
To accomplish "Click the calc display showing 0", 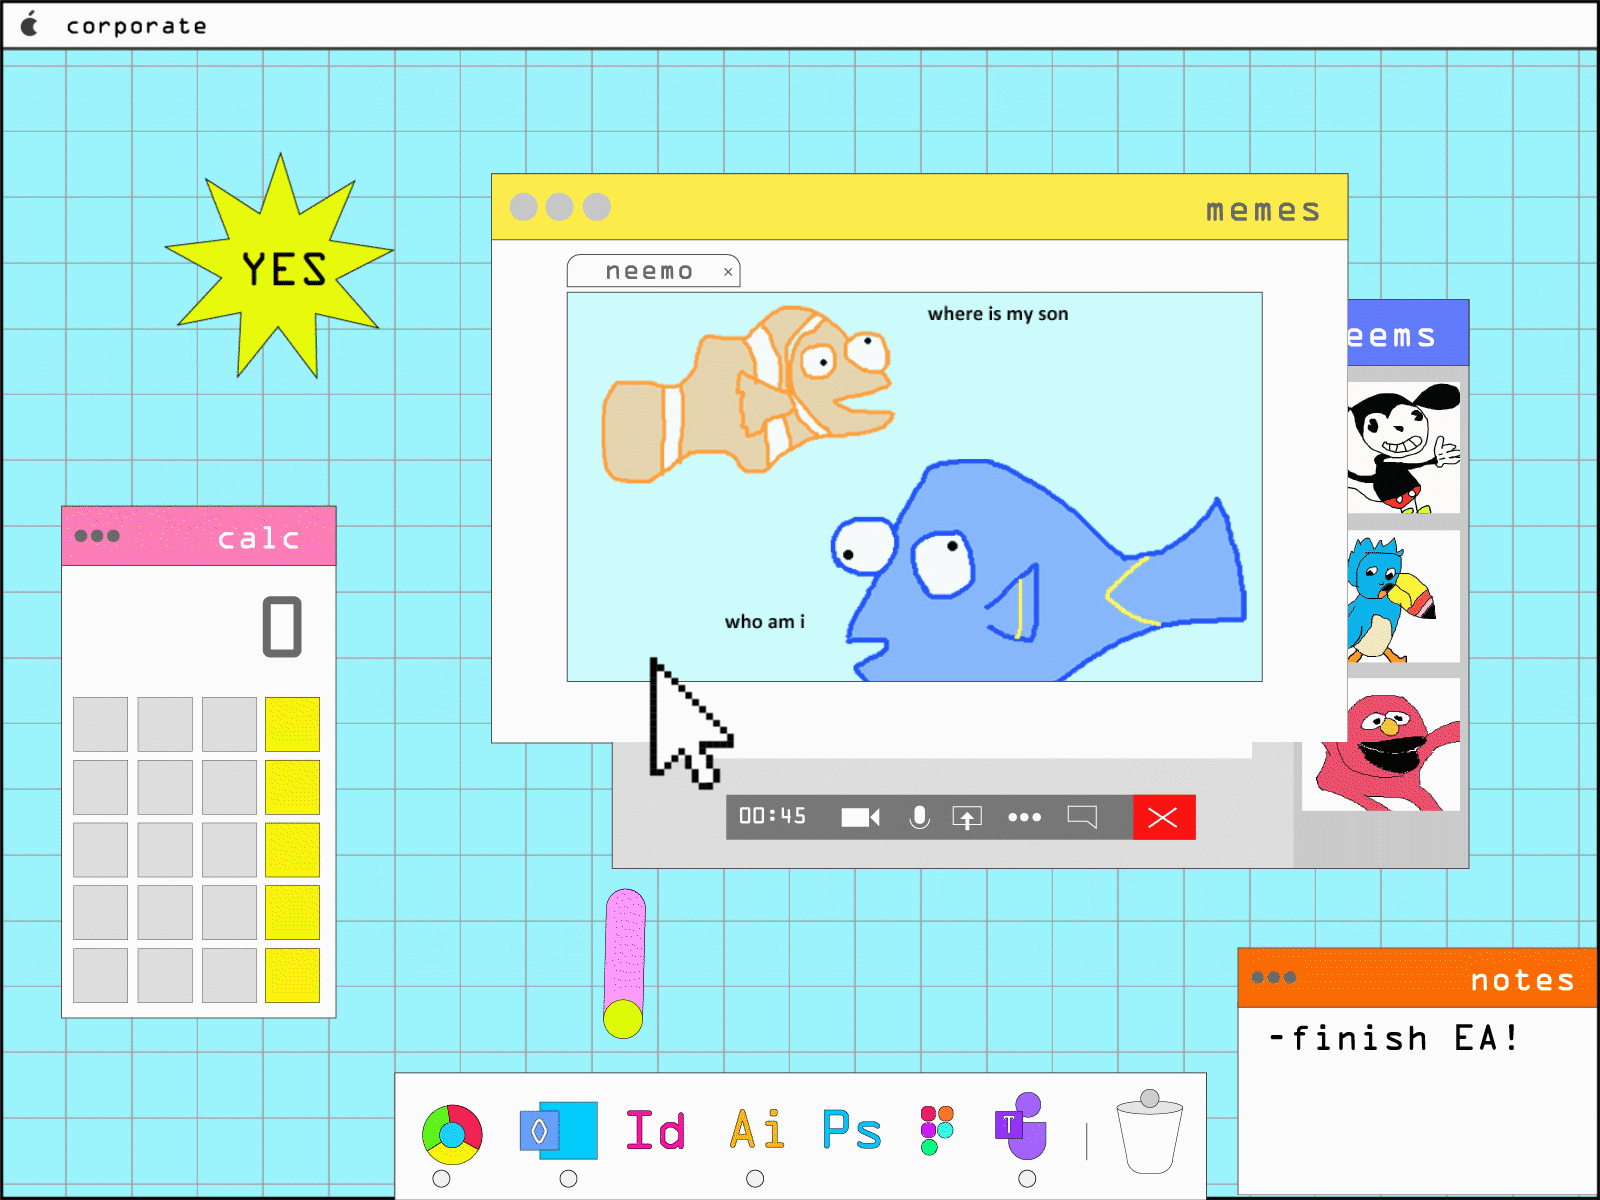I will (x=282, y=627).
